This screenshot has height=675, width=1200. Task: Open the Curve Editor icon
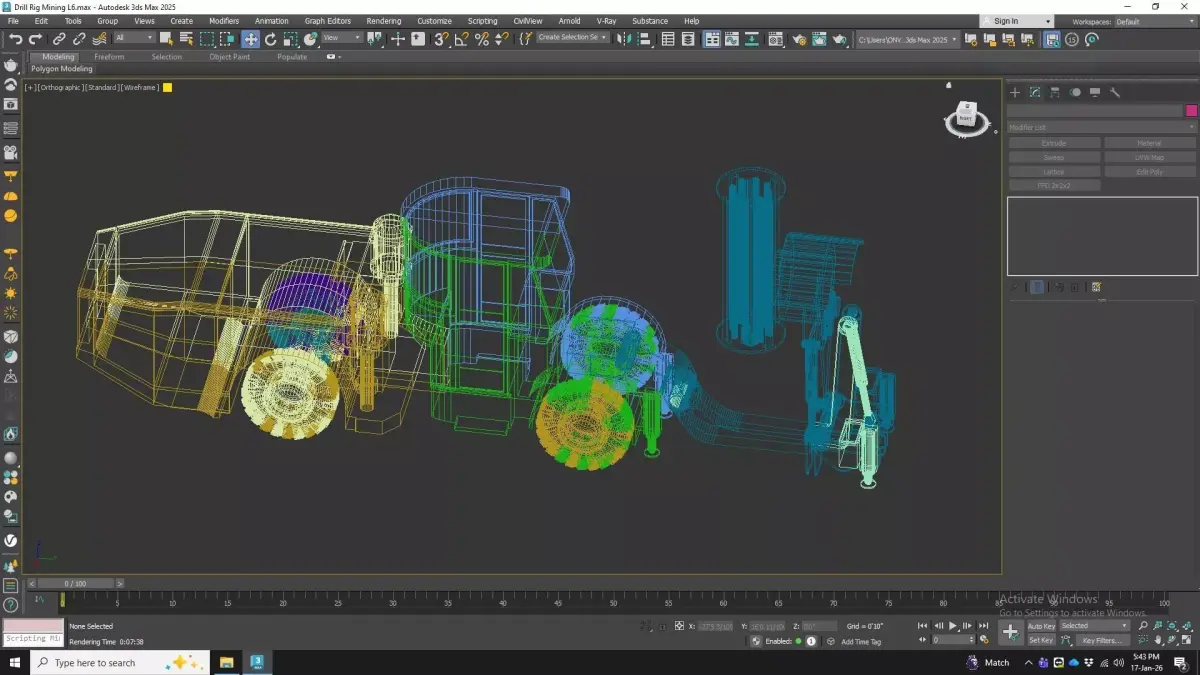coord(731,39)
